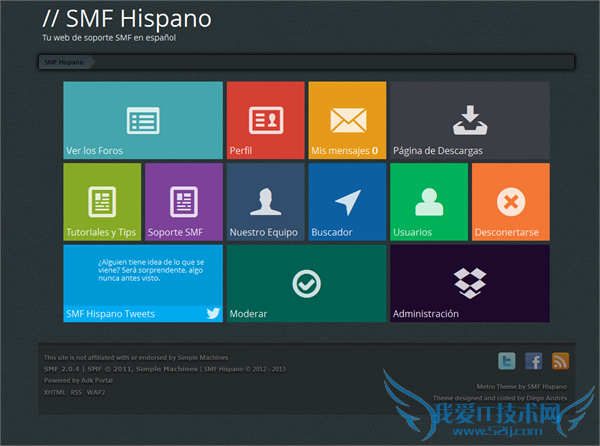The width and height of the screenshot is (600, 446).
Task: Open Mis mensajes 0 label
Action: pyautogui.click(x=344, y=151)
